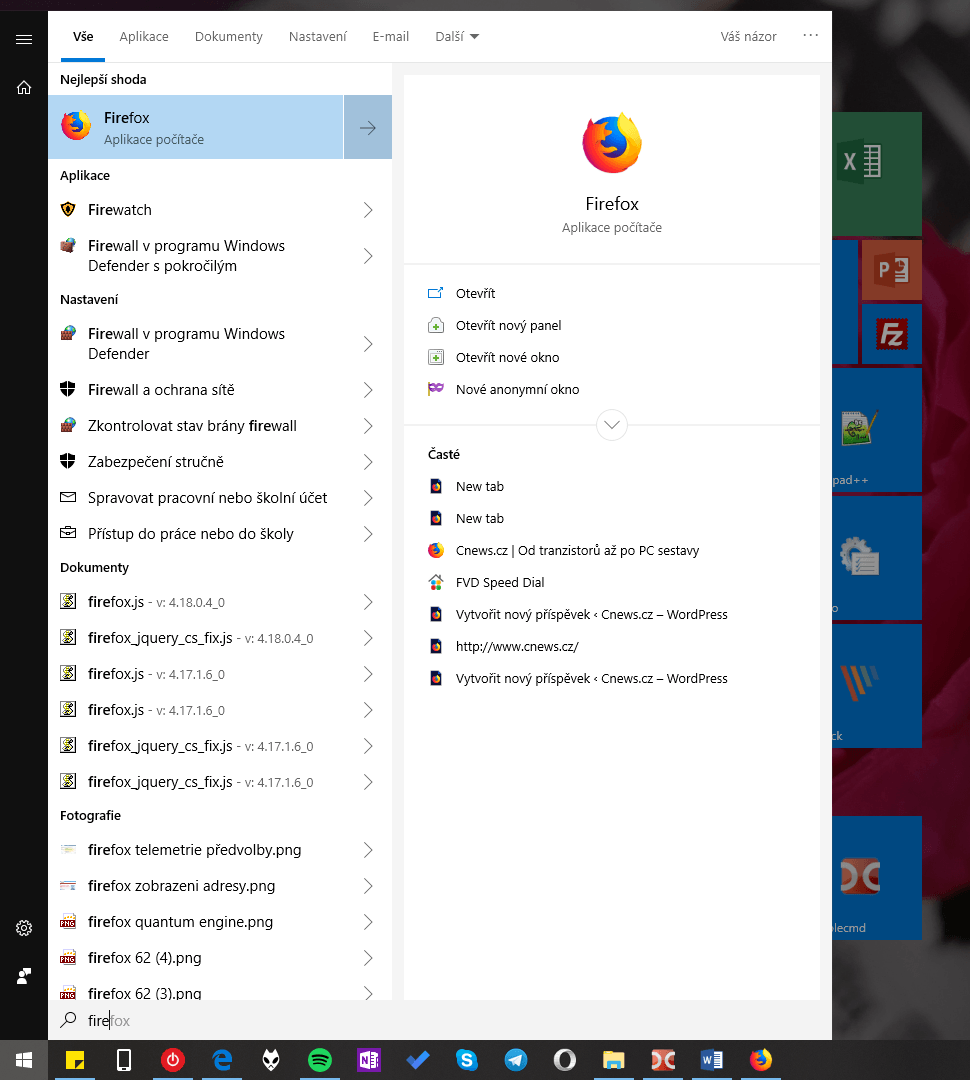Switch to the E-mail tab

[391, 37]
